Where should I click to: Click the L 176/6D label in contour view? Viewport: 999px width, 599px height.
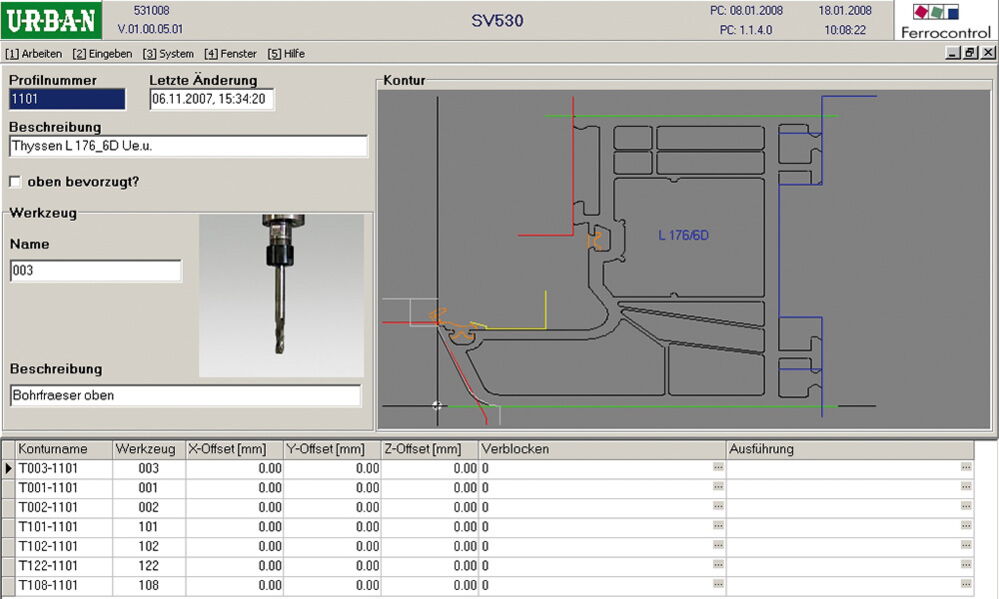684,236
